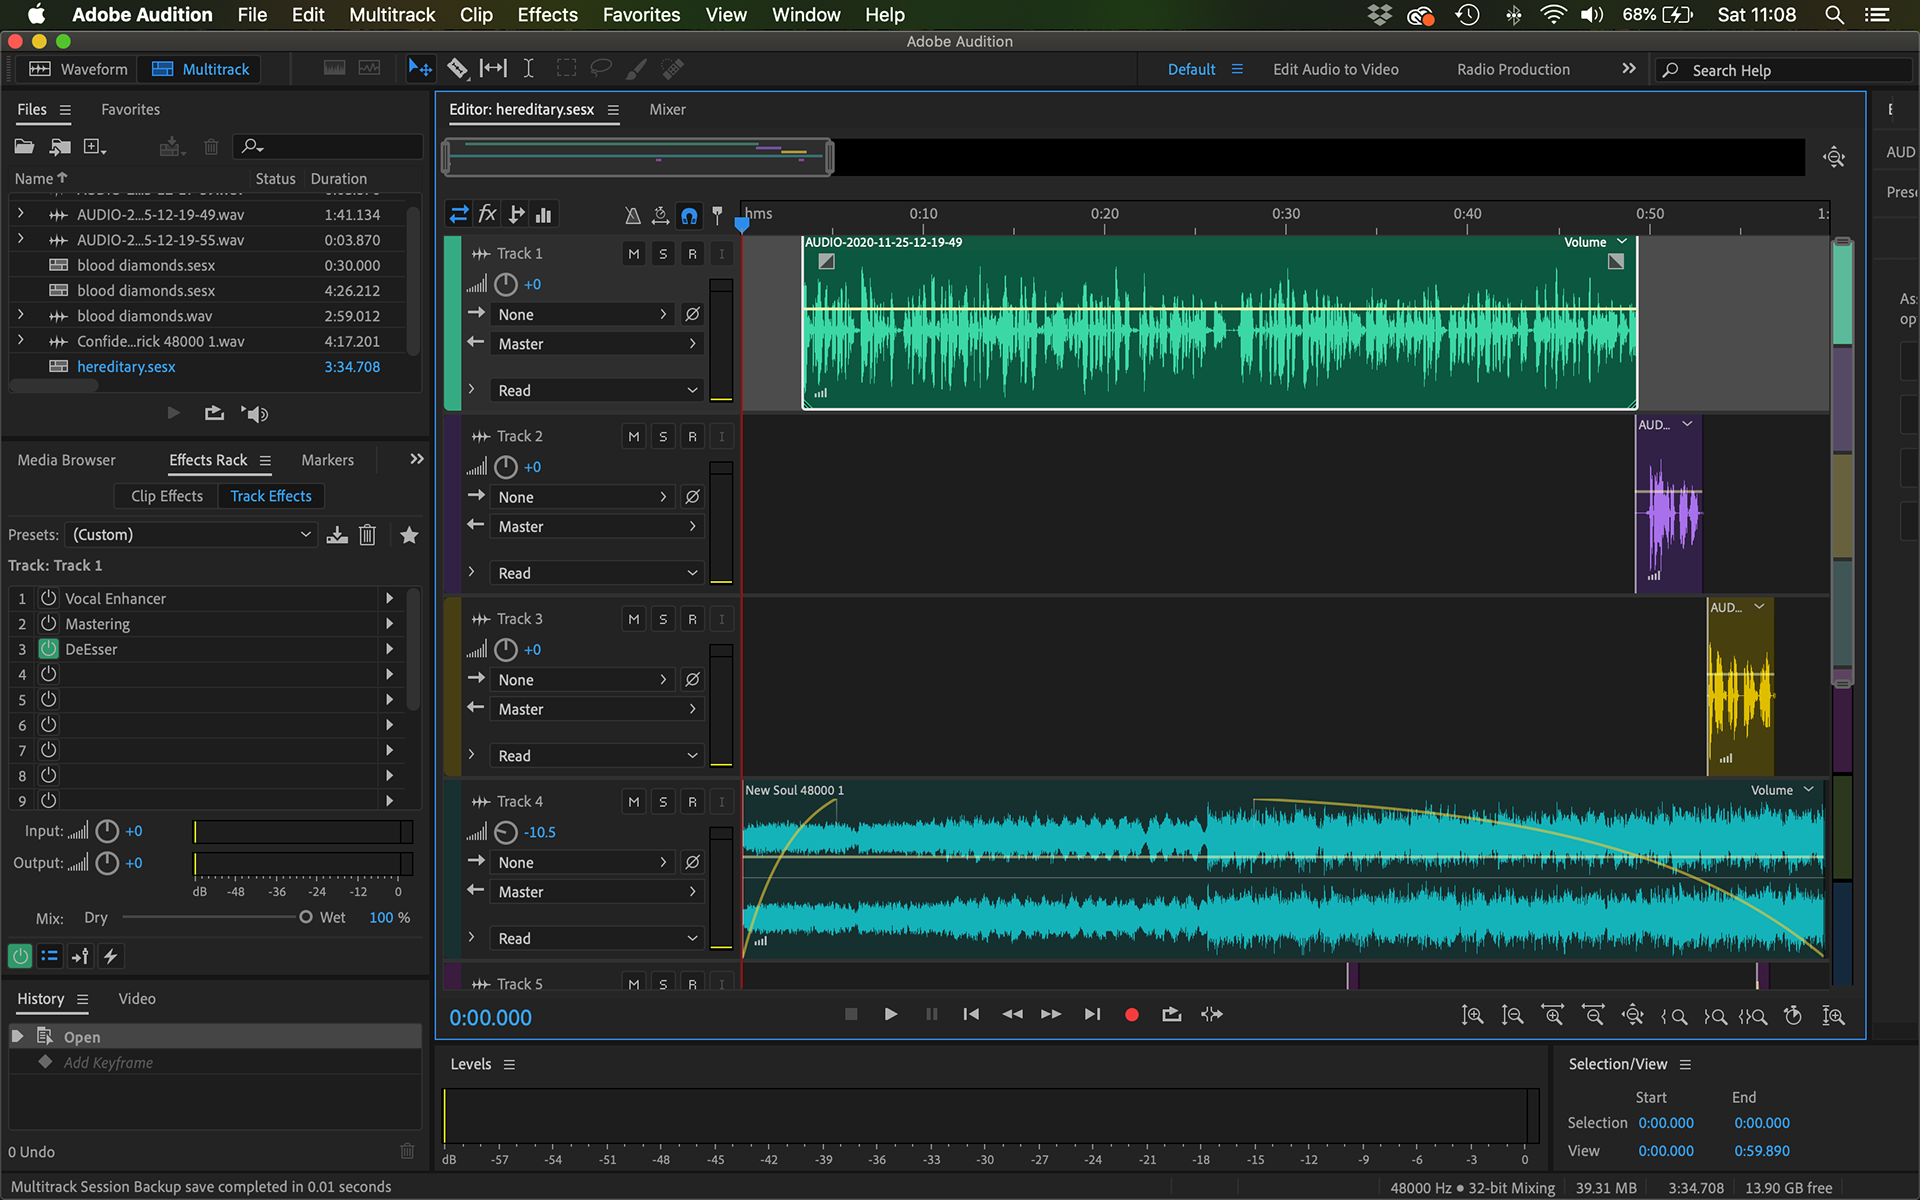
Task: Mute Track 1
Action: coord(633,254)
